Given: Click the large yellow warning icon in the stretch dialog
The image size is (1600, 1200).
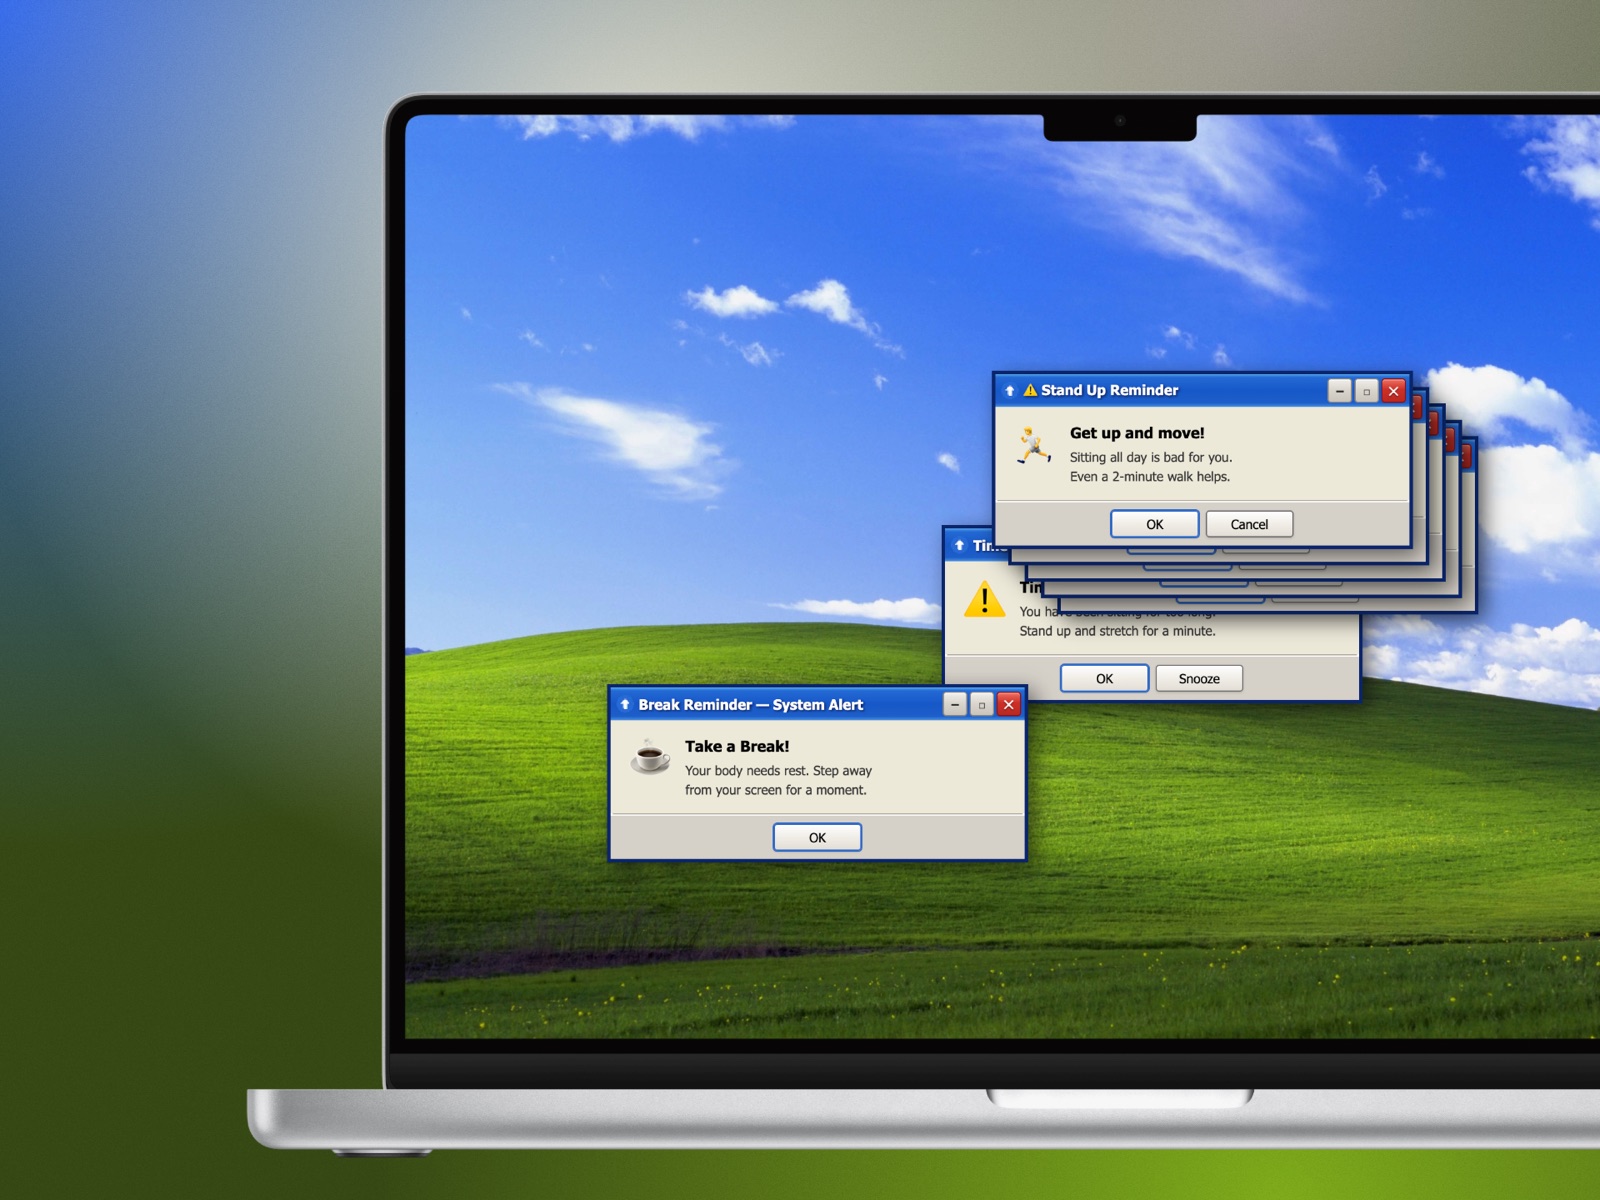Looking at the screenshot, I should [x=985, y=599].
